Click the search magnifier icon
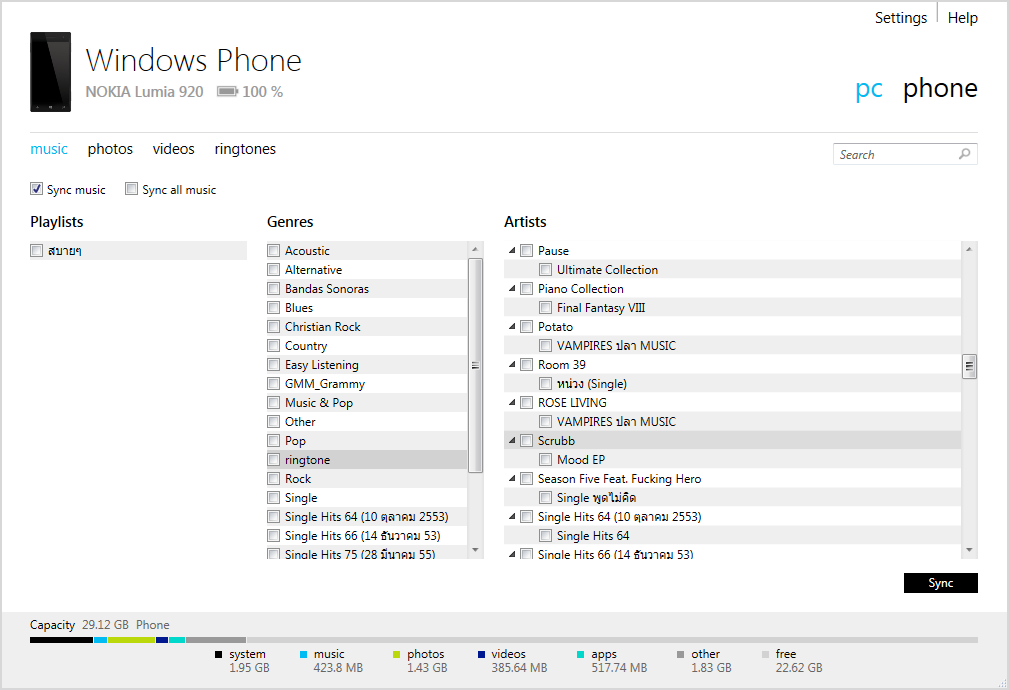This screenshot has width=1009, height=690. [x=964, y=154]
